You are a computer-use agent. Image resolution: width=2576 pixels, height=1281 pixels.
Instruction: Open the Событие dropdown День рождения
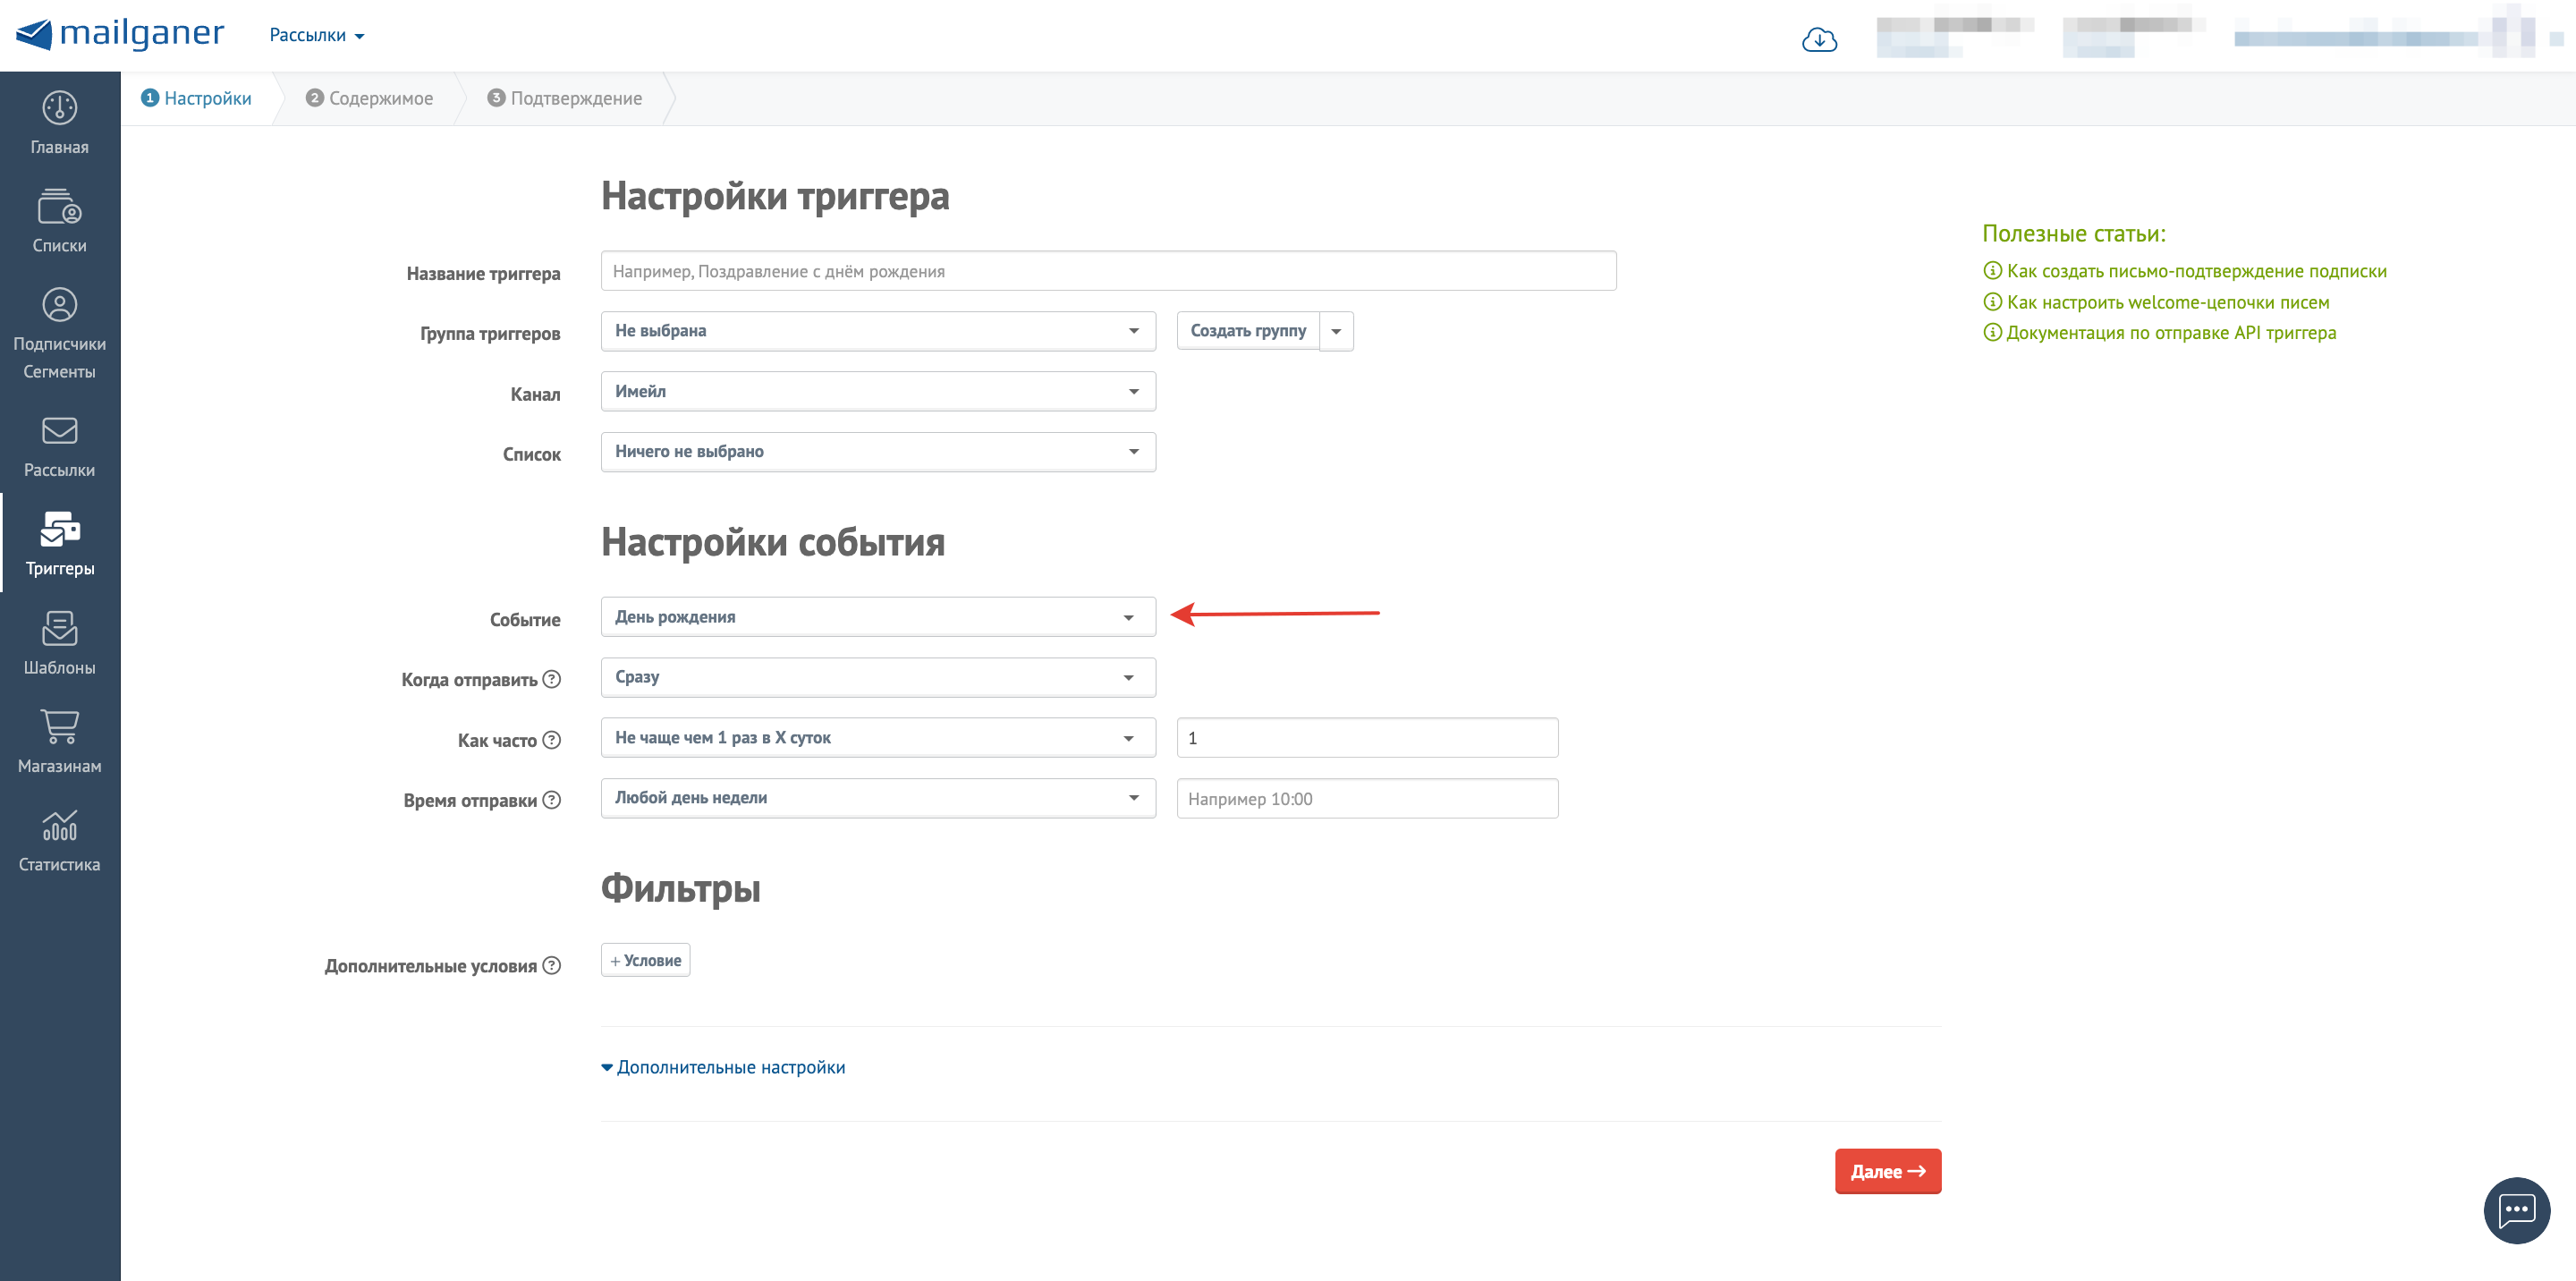(878, 617)
